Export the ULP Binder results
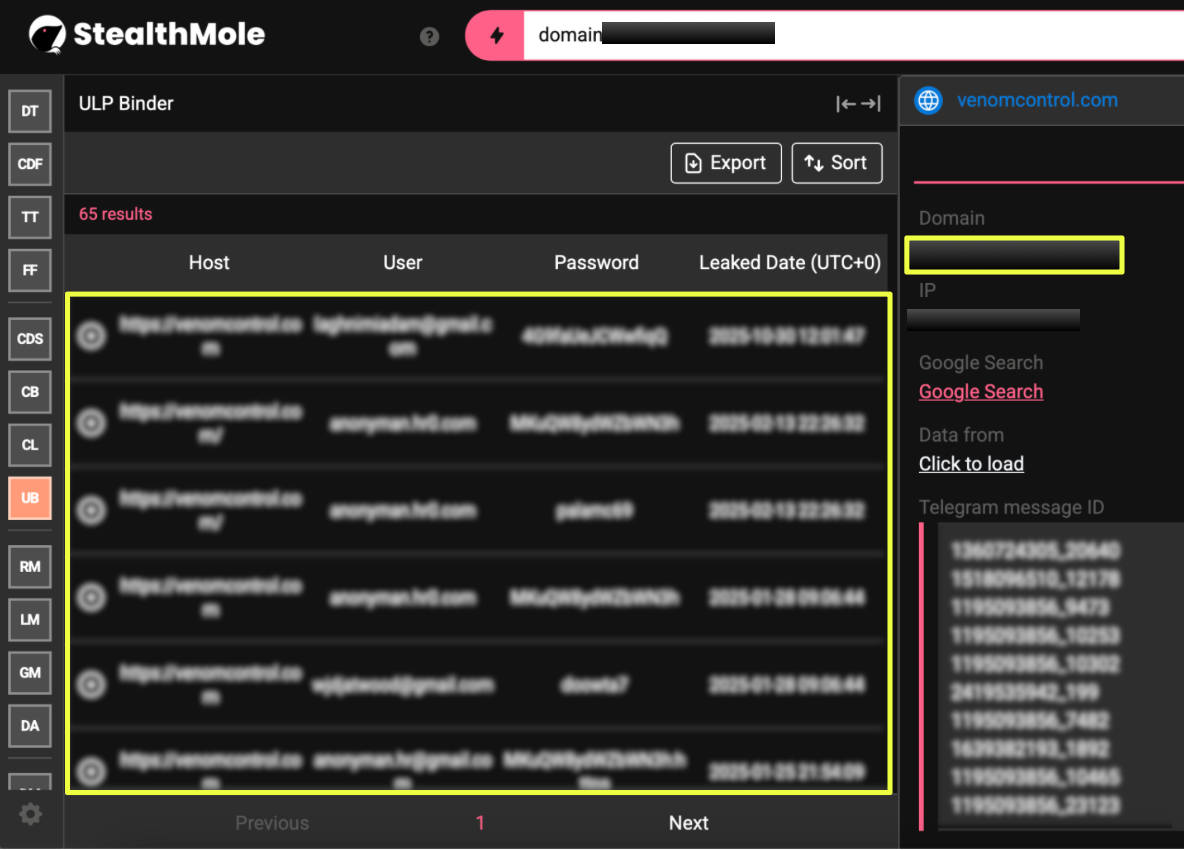Image resolution: width=1184 pixels, height=850 pixels. [725, 163]
